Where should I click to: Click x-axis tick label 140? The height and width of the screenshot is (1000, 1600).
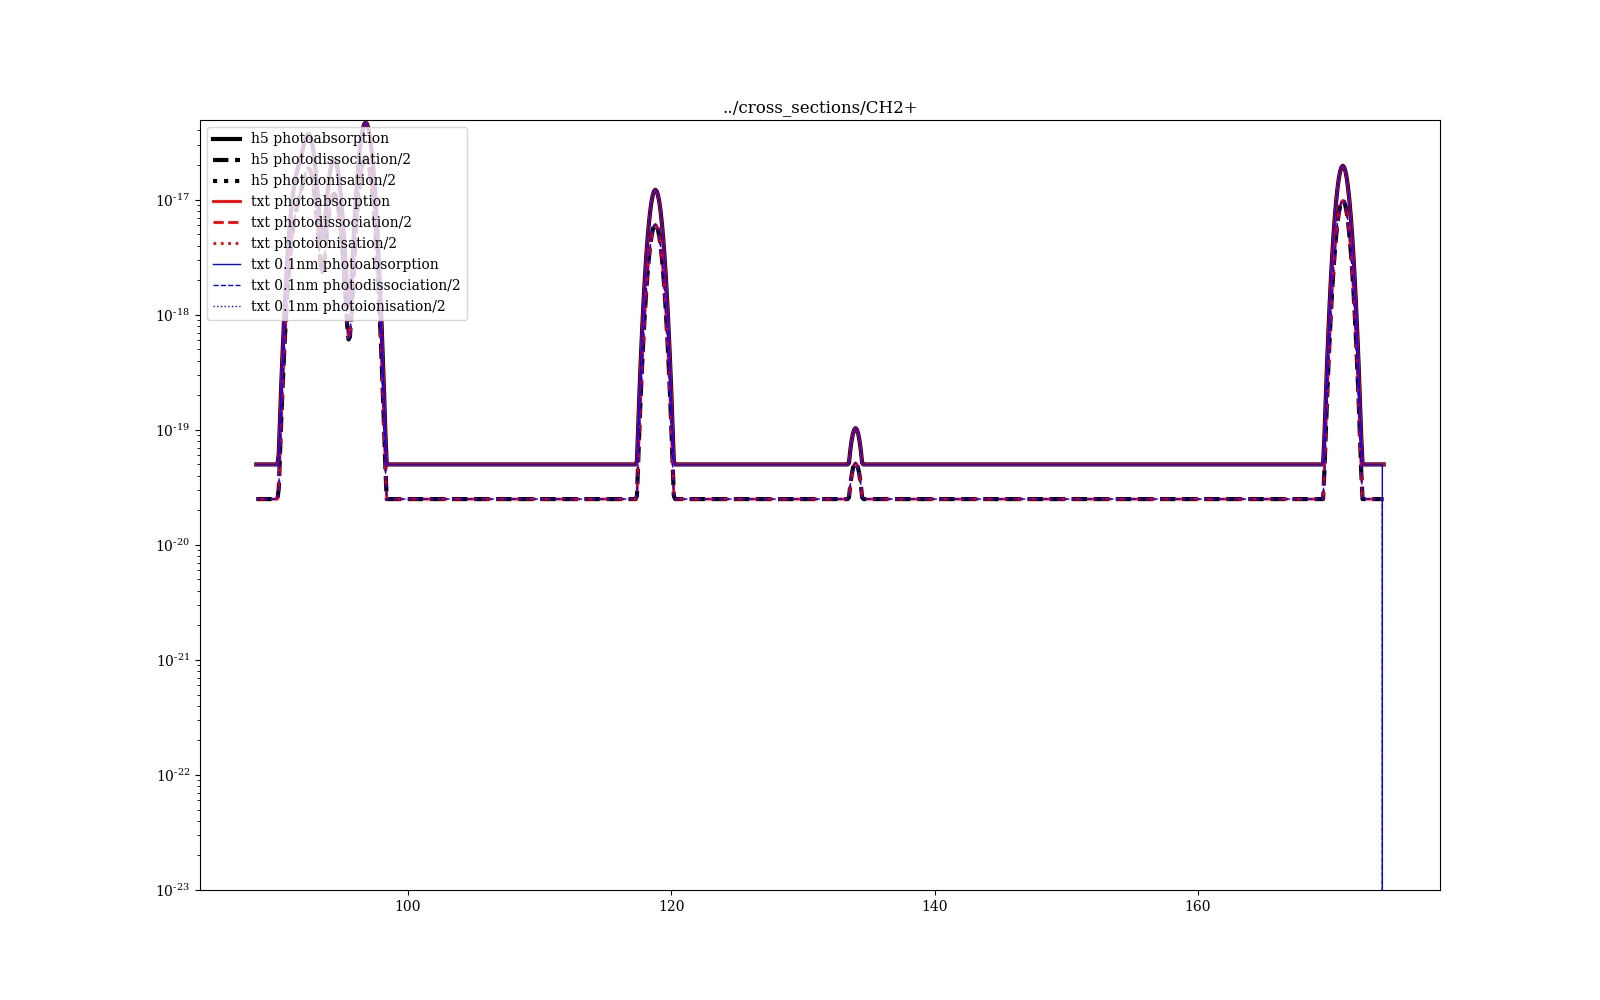point(934,906)
